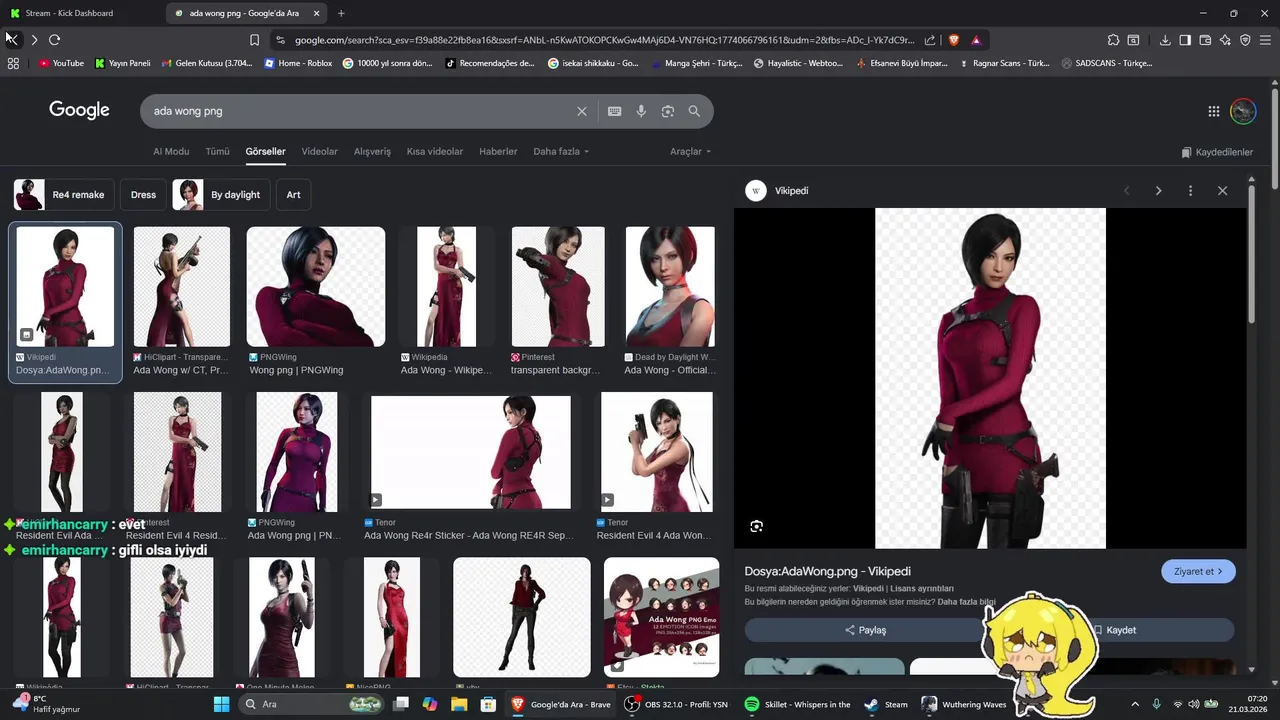Close the image preview panel
Screen dimensions: 1280x720
point(1222,190)
